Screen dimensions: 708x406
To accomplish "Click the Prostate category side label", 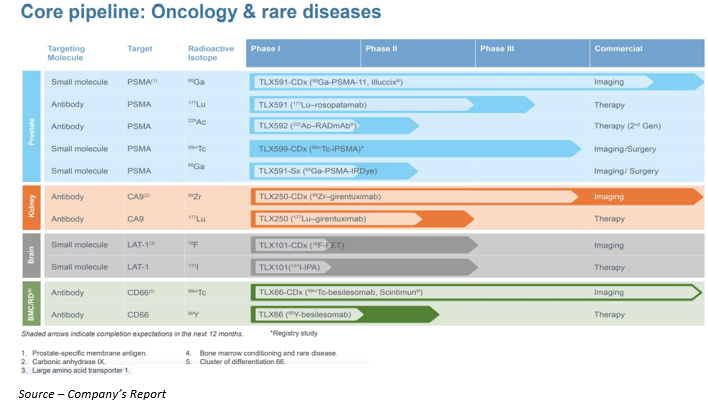I will 31,127.
